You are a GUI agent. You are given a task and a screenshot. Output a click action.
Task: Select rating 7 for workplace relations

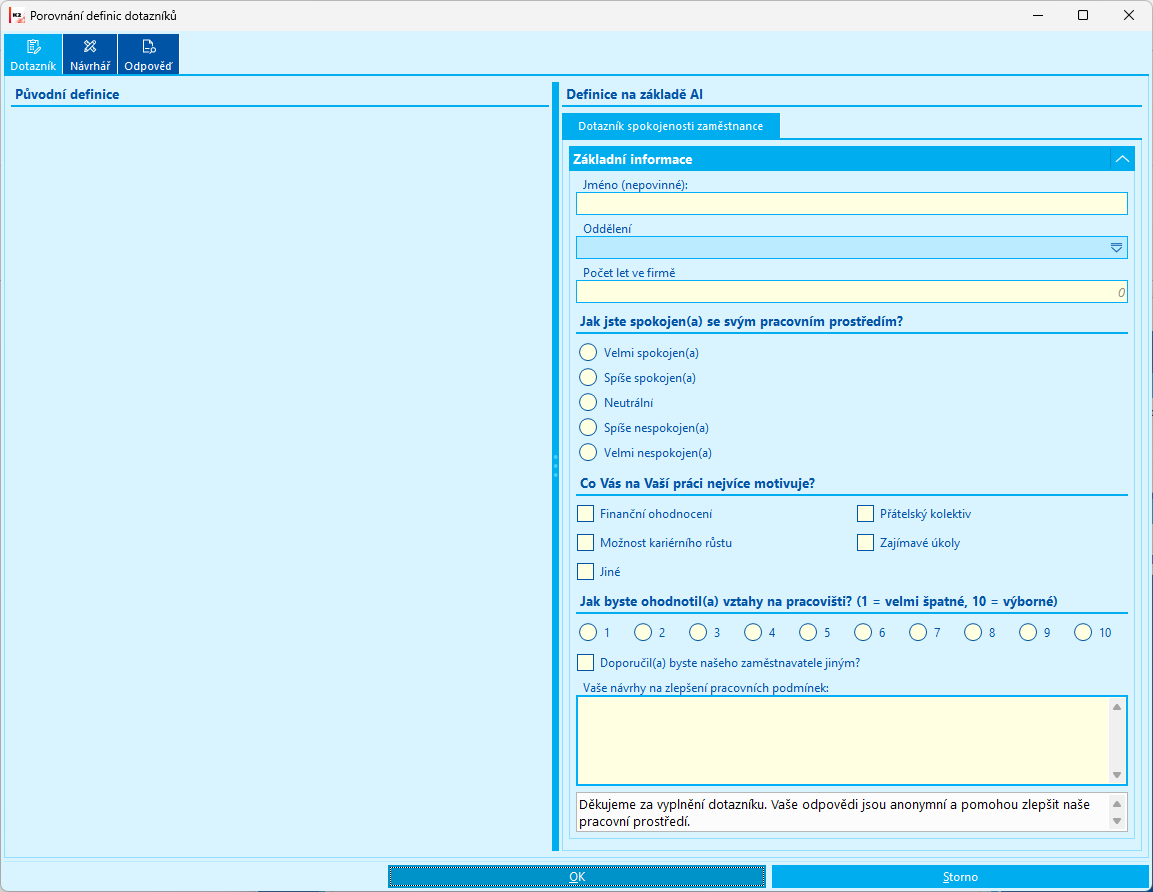pyautogui.click(x=918, y=632)
